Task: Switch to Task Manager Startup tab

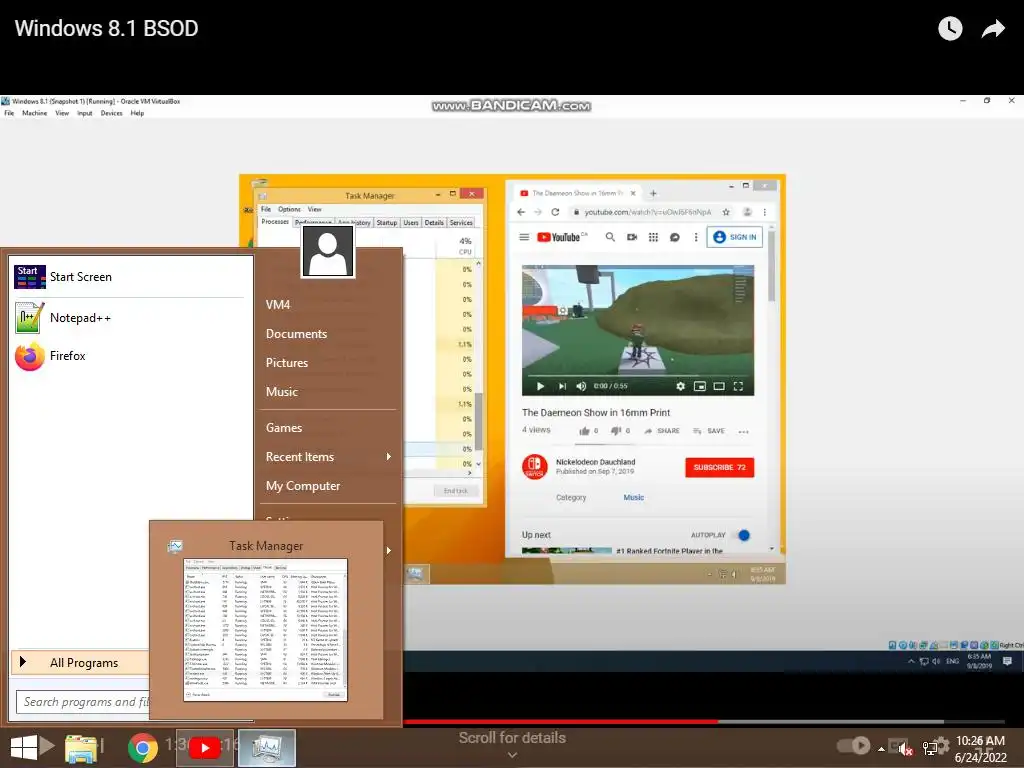Action: [x=387, y=223]
